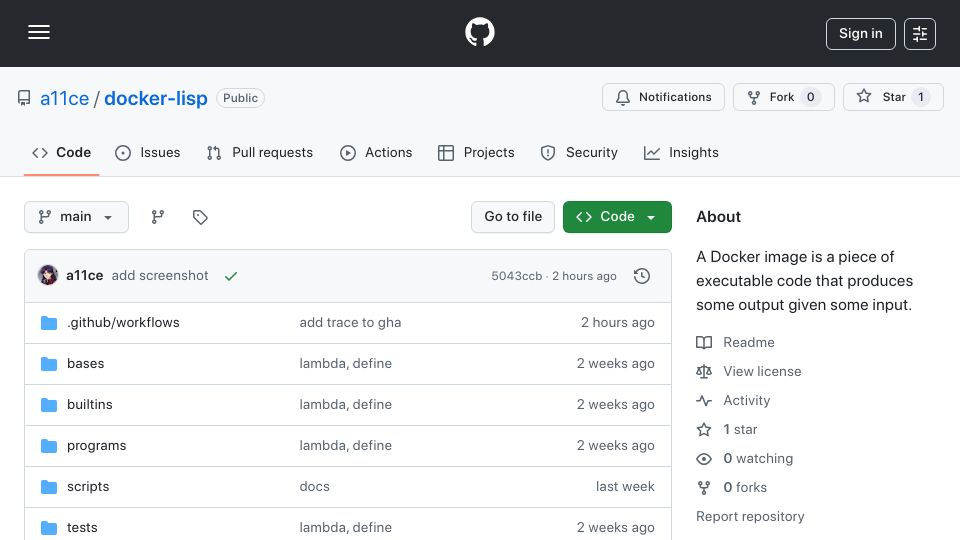Open the Activity link in About
The height and width of the screenshot is (540, 960).
(747, 400)
